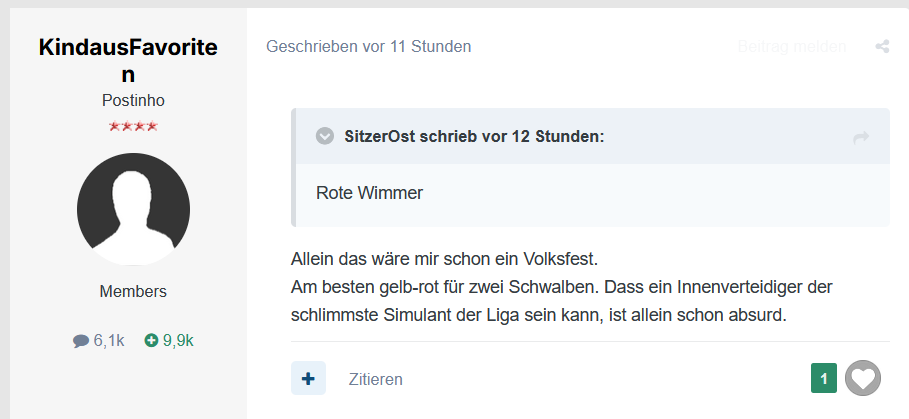This screenshot has height=419, width=909.
Task: Click the green 9,9k reputation icon
Action: (x=151, y=340)
